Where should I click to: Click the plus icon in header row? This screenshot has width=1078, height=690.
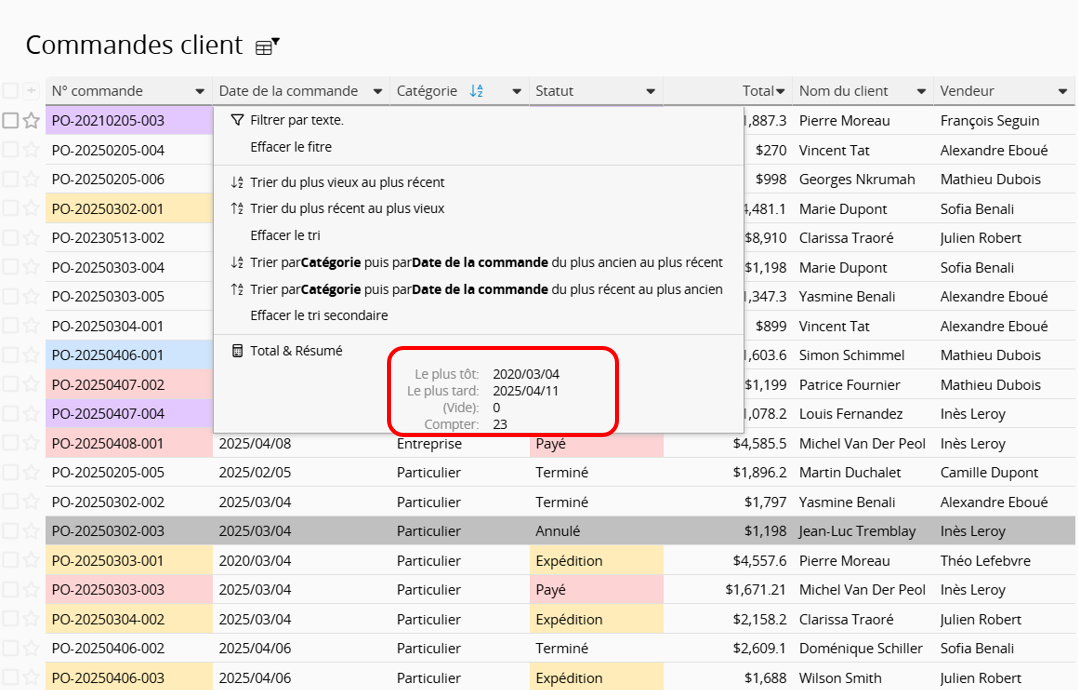click(31, 91)
